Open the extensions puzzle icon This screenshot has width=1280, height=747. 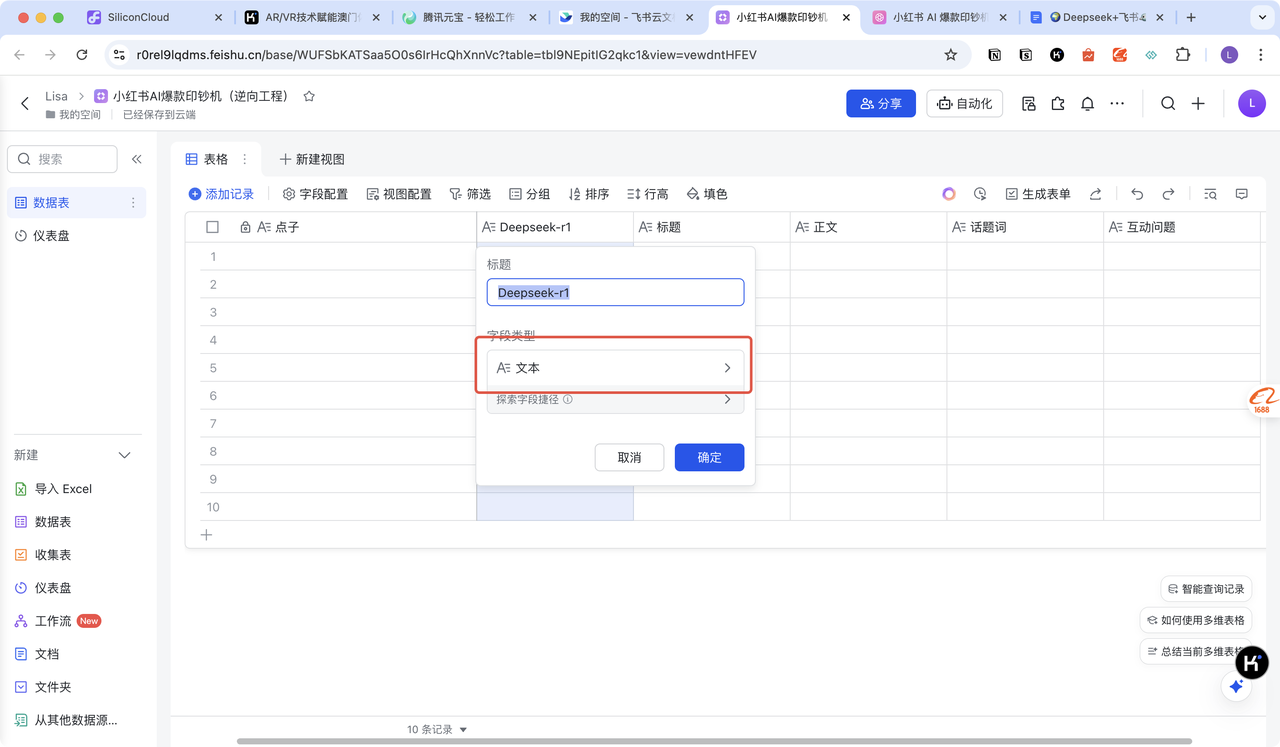pos(1058,104)
